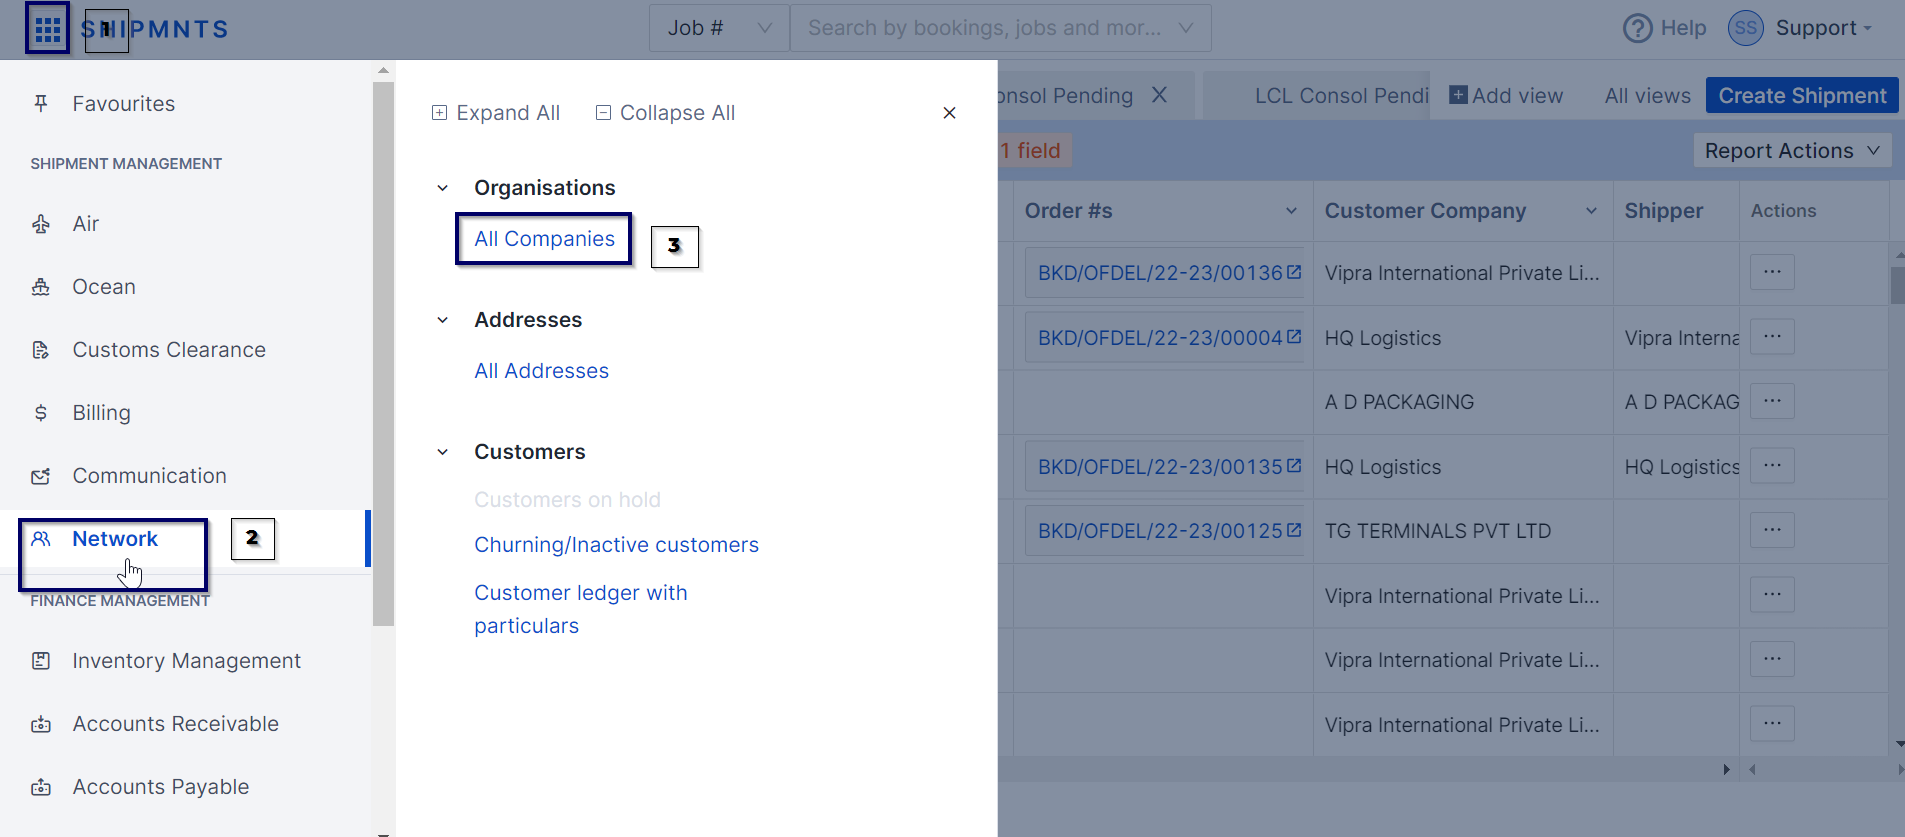Click Customers on hold entry
The width and height of the screenshot is (1905, 837).
[x=567, y=500]
